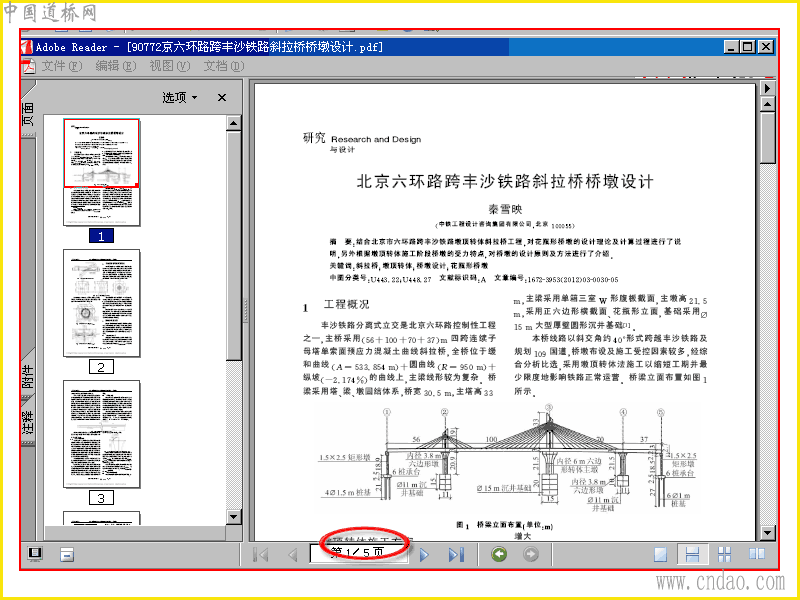This screenshot has height=600, width=800.
Task: Select the page 2 thumbnail
Action: click(x=101, y=303)
